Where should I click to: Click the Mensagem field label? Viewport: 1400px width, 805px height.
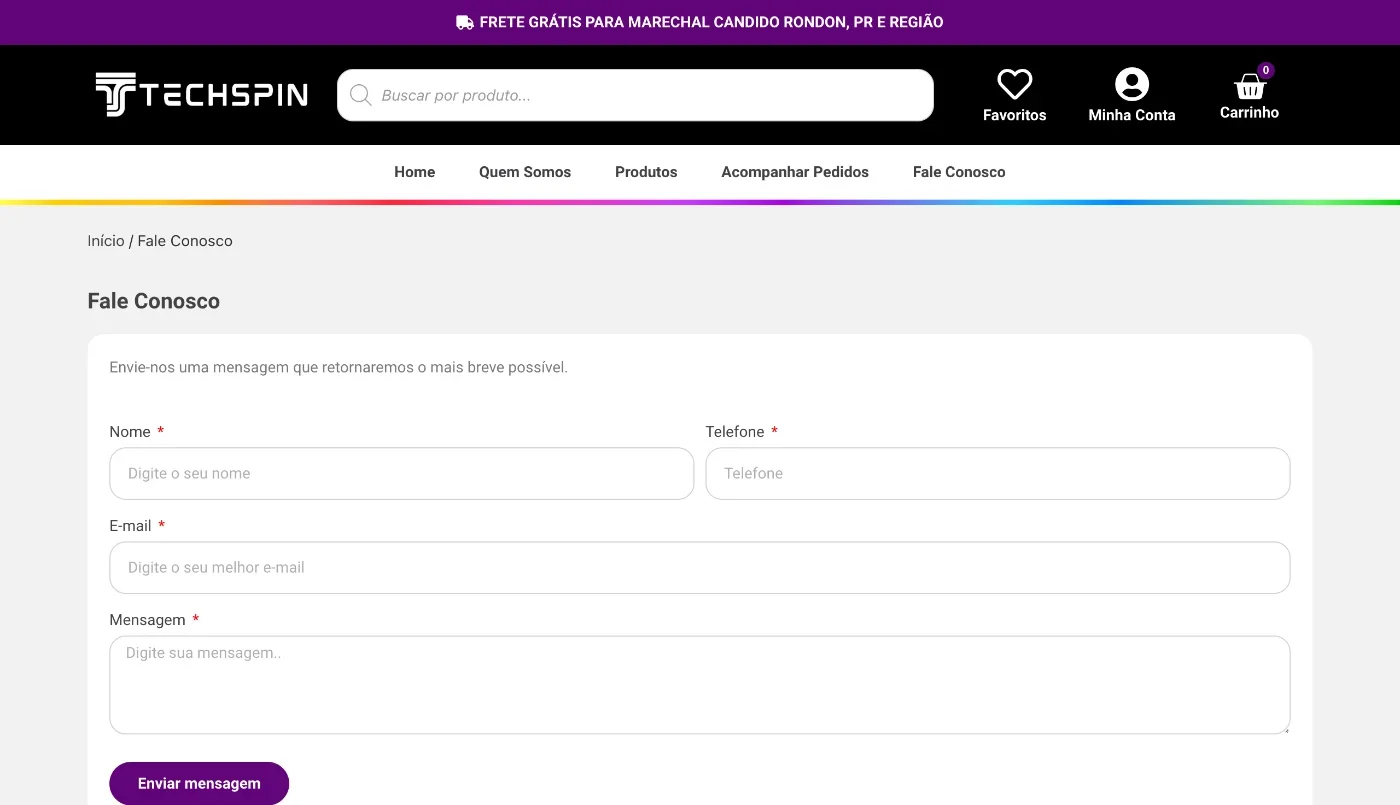click(x=147, y=620)
